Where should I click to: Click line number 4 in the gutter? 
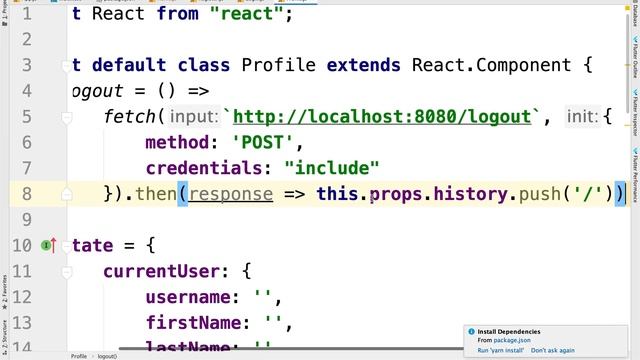point(27,91)
